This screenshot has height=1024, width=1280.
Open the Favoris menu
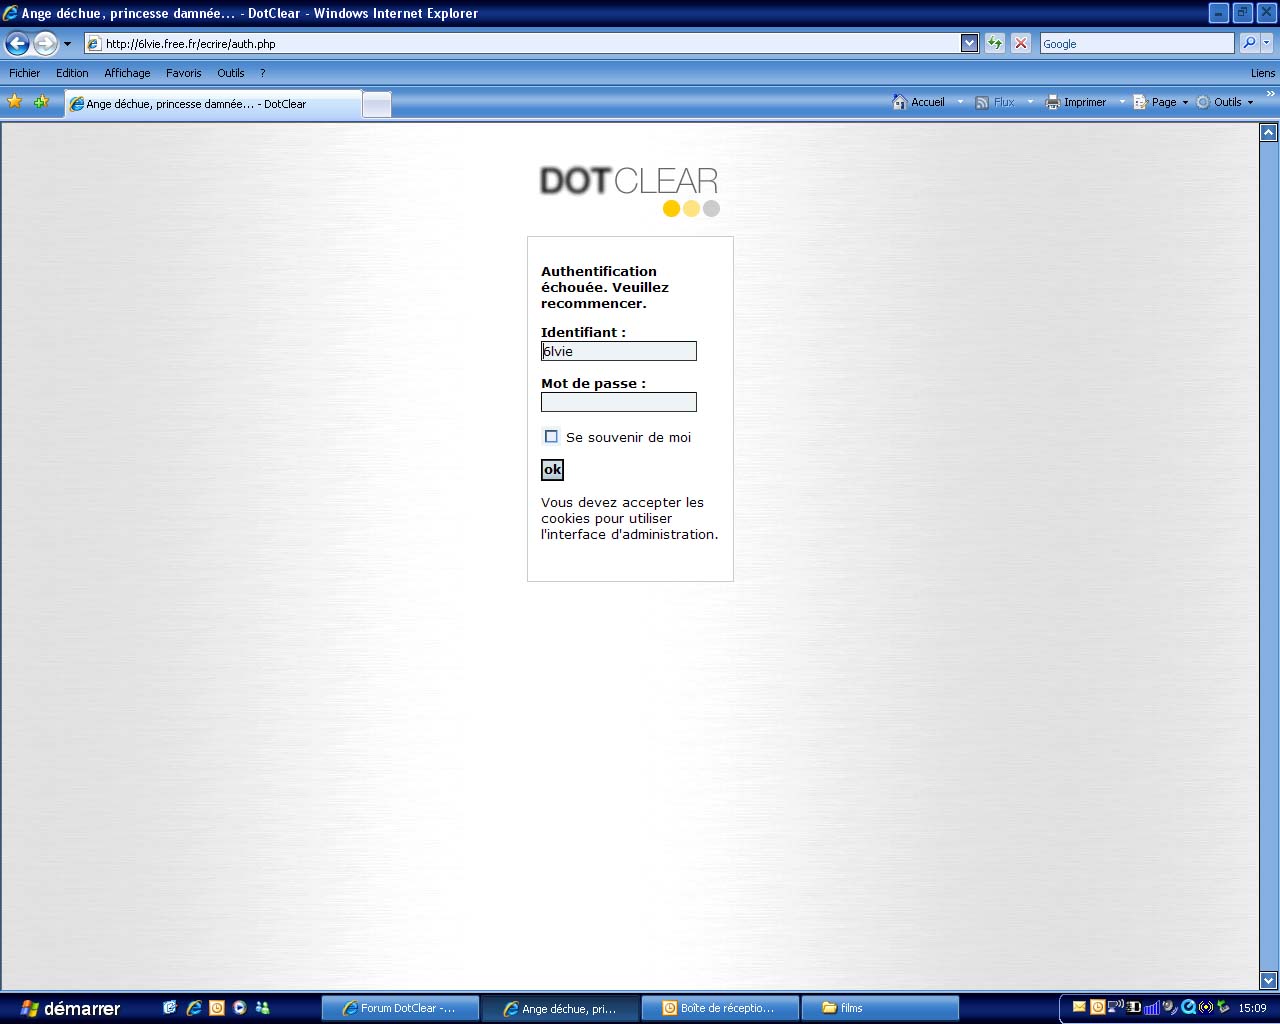point(184,73)
